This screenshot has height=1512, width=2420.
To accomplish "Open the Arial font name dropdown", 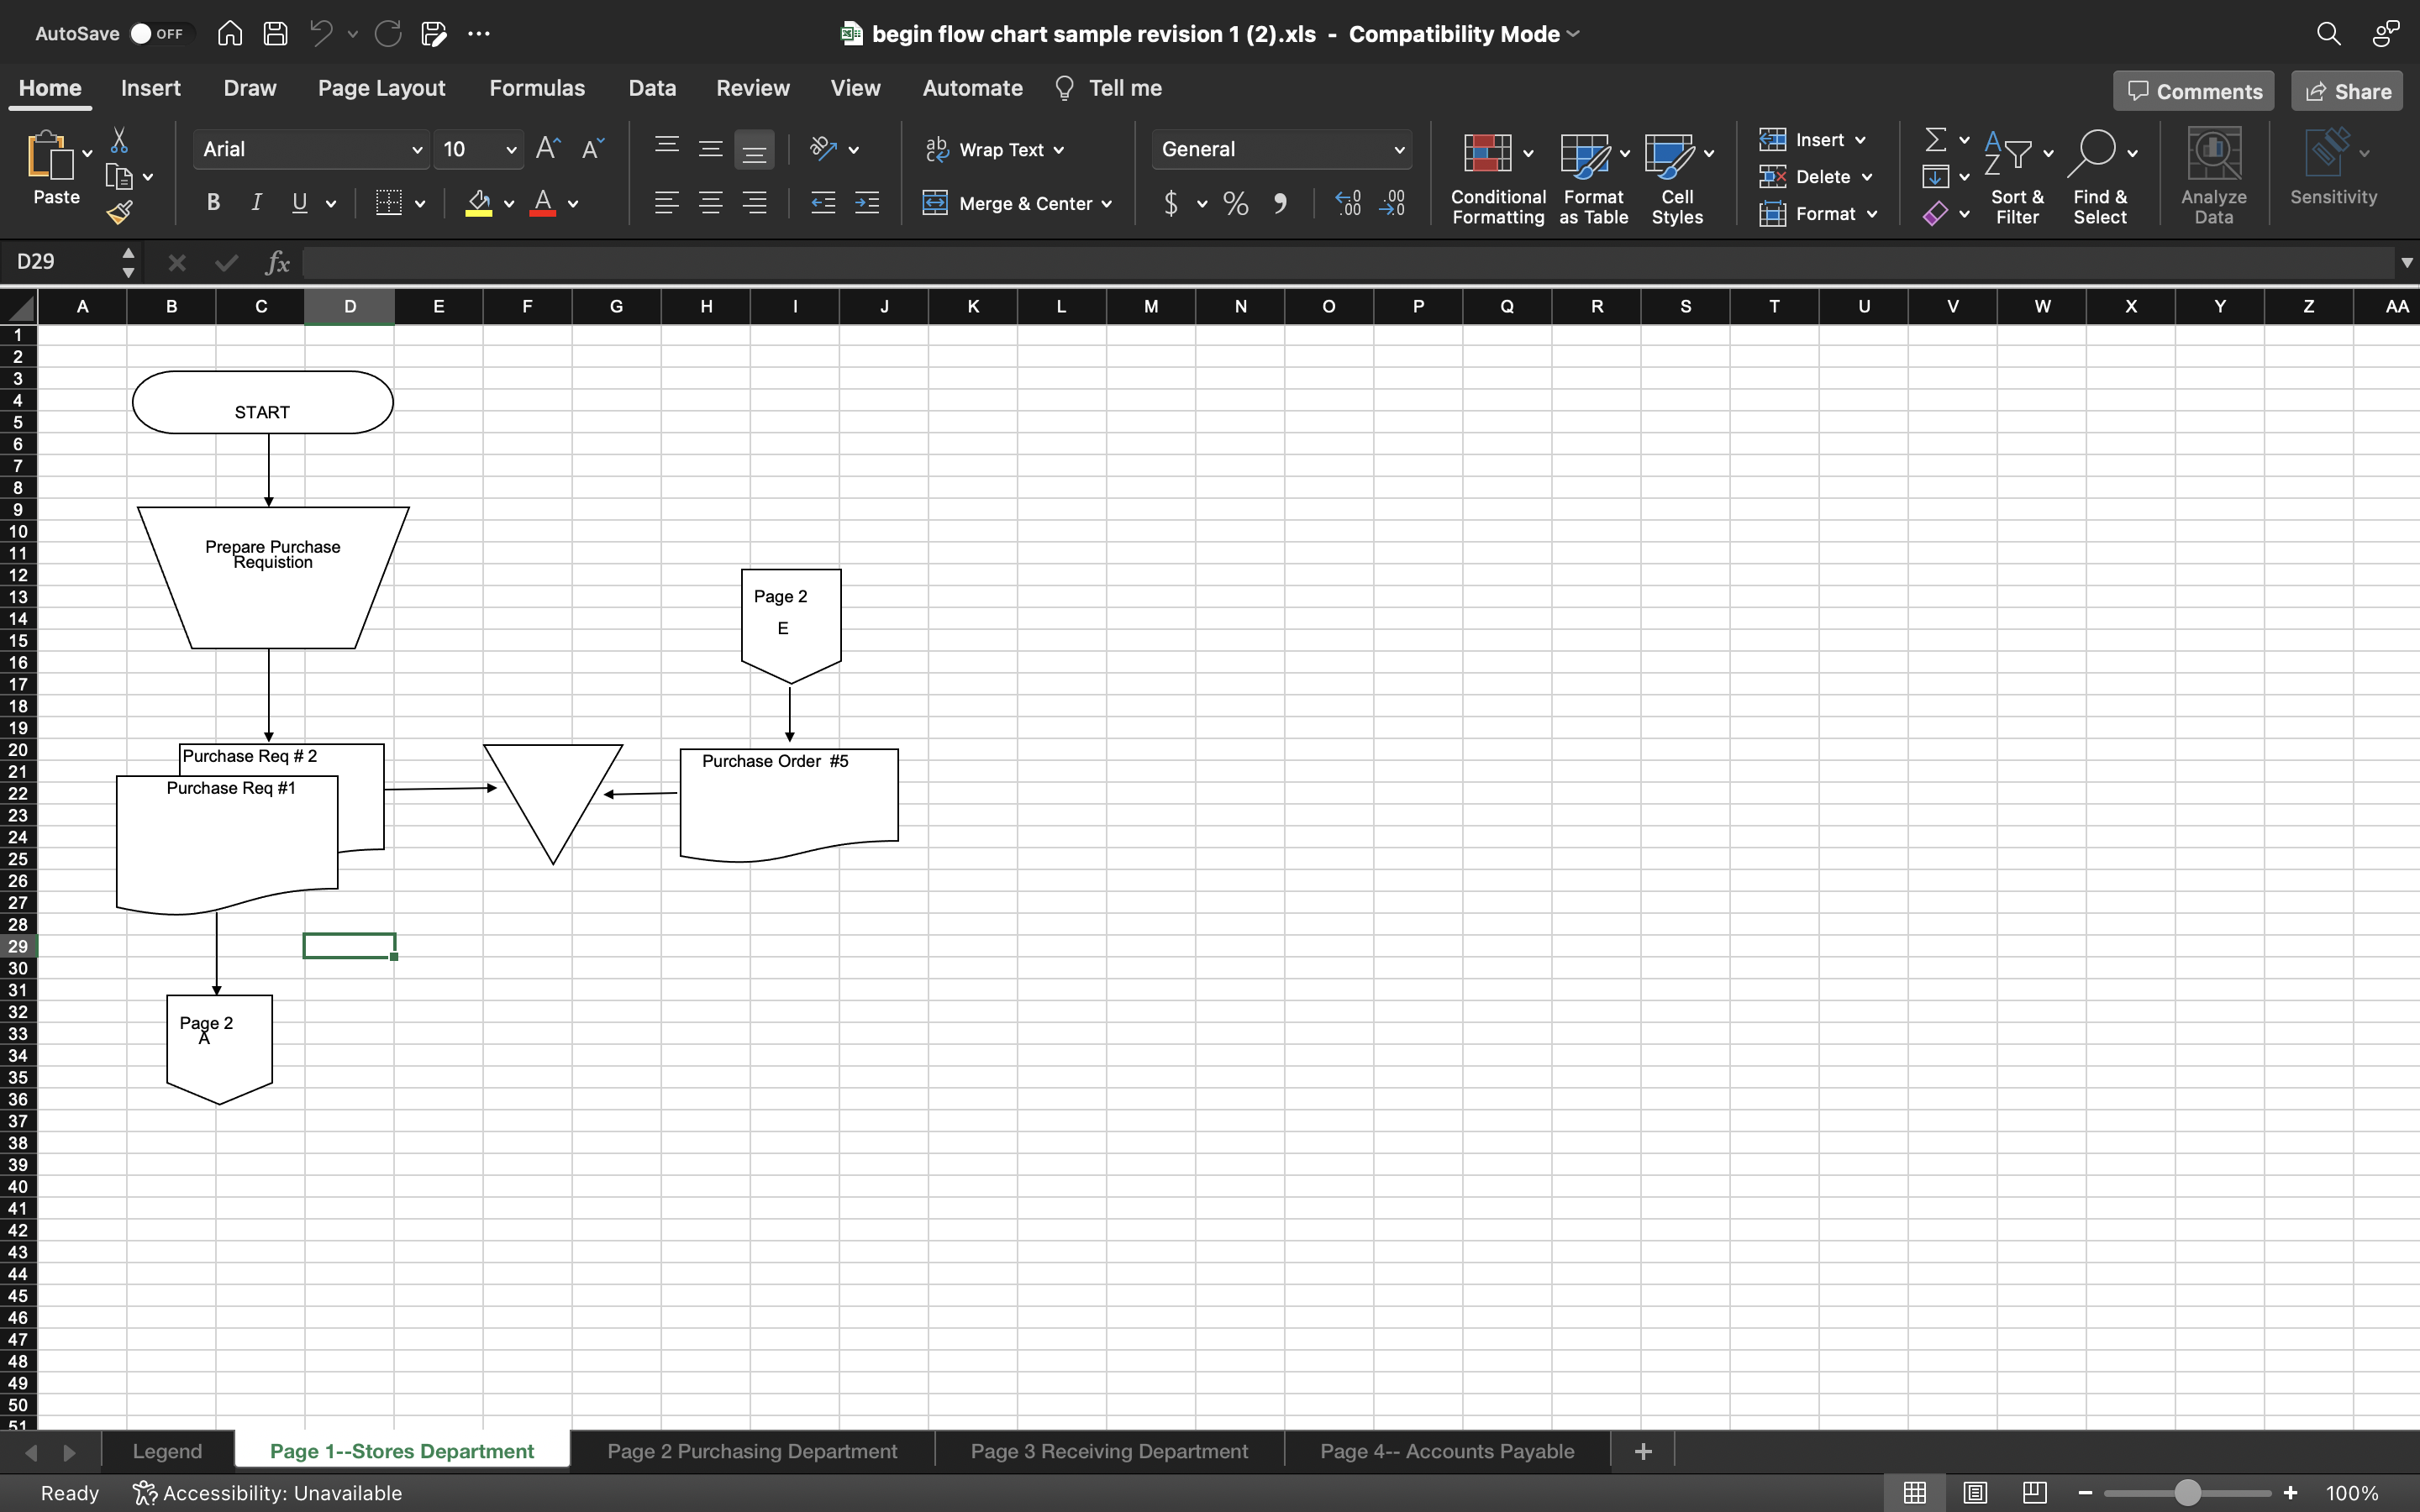I will tap(417, 150).
